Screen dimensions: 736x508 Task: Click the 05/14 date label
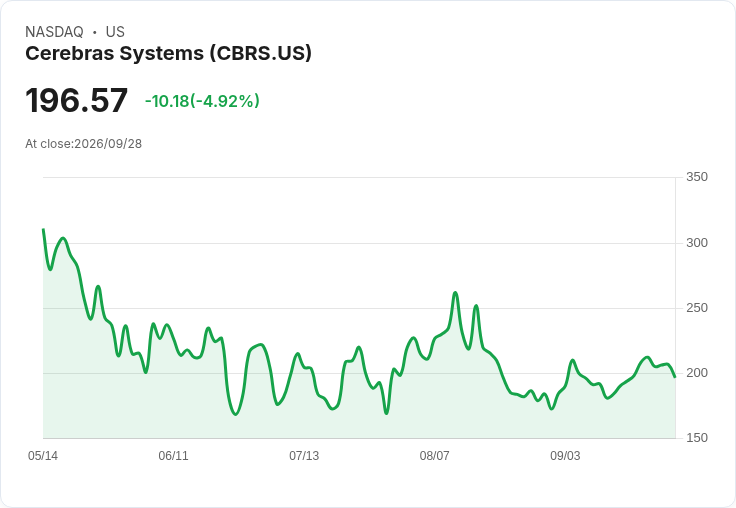pyautogui.click(x=43, y=456)
